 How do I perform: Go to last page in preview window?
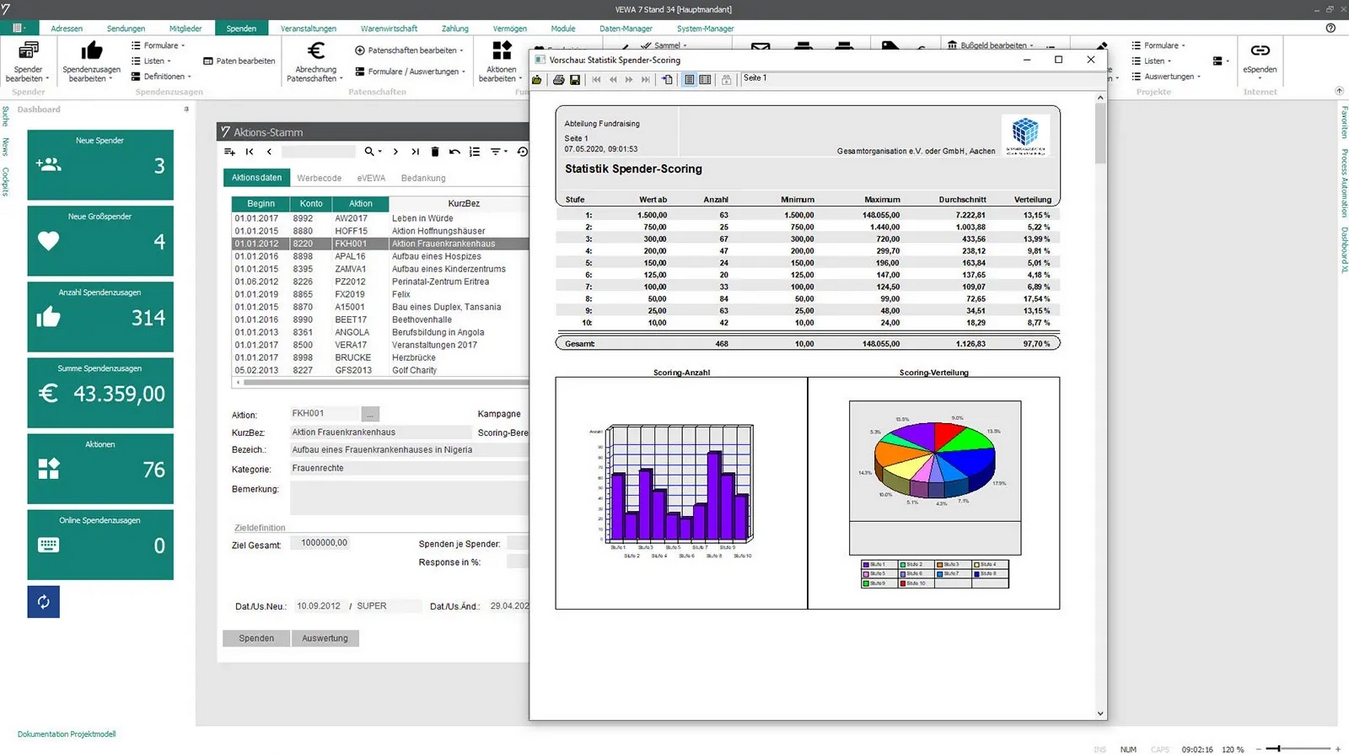tap(645, 80)
